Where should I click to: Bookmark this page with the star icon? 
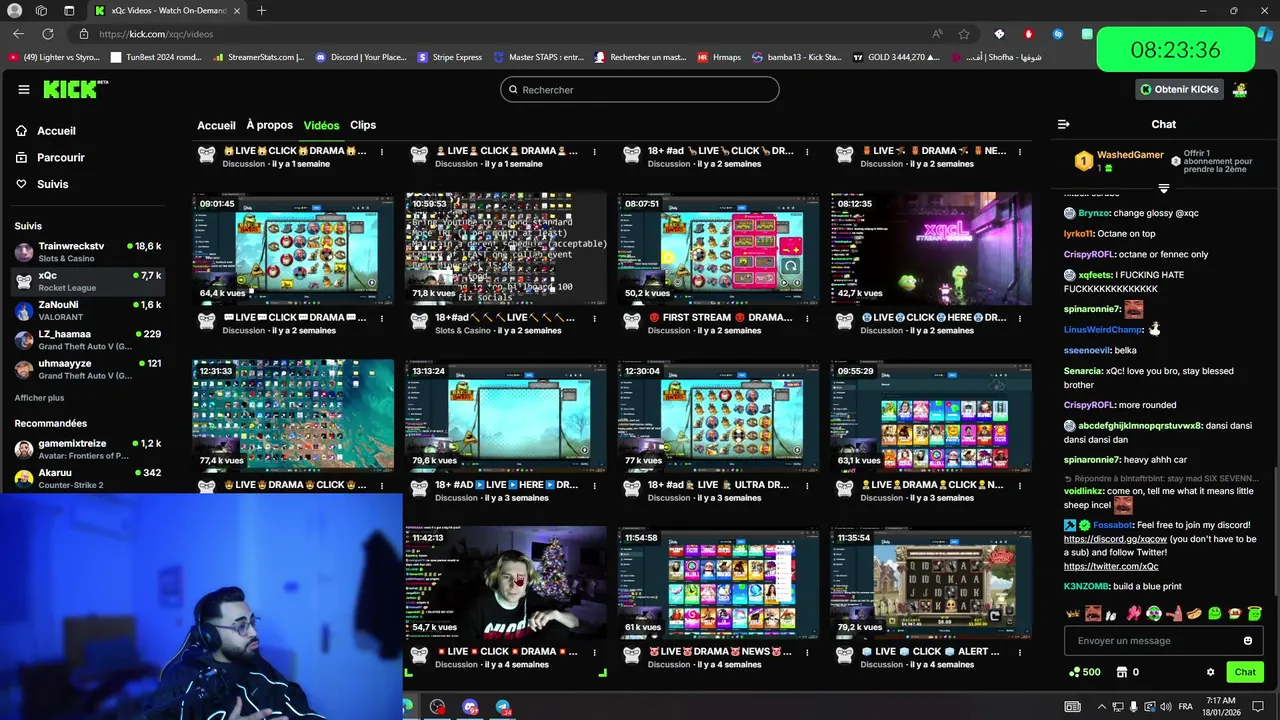pos(964,34)
